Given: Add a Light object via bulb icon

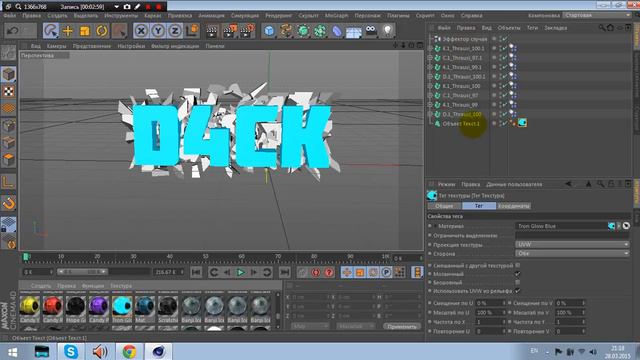Looking at the screenshot, I should coord(388,31).
